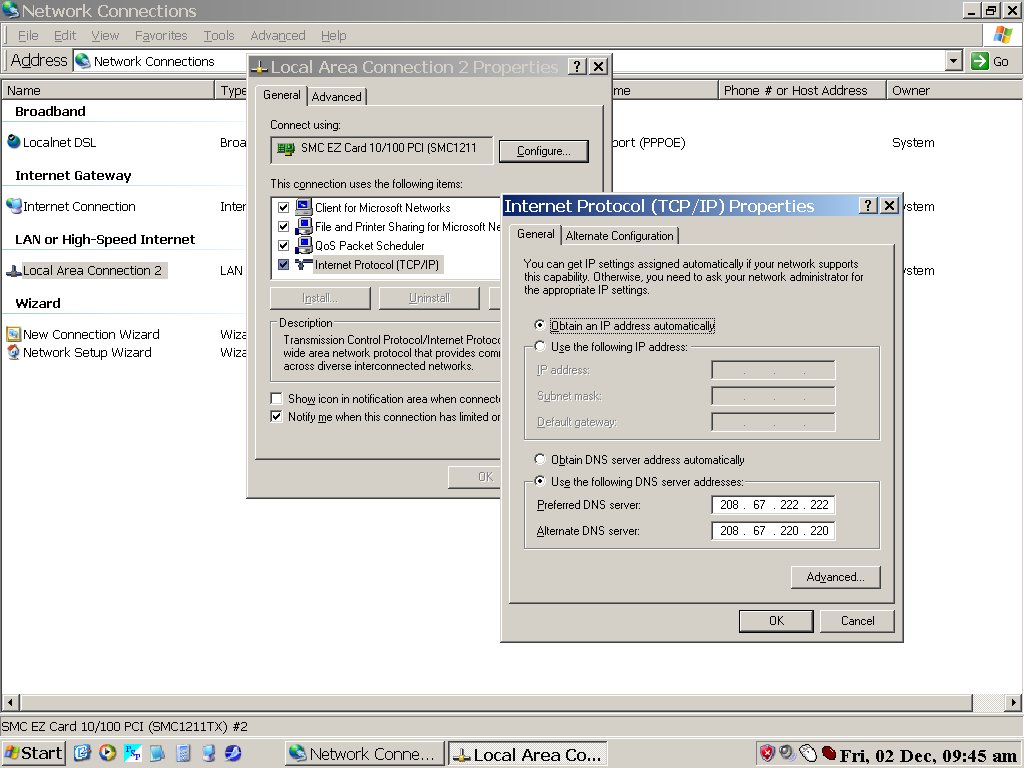Cancel the TCP/IP Properties dialog
The image size is (1024, 768).
[857, 620]
